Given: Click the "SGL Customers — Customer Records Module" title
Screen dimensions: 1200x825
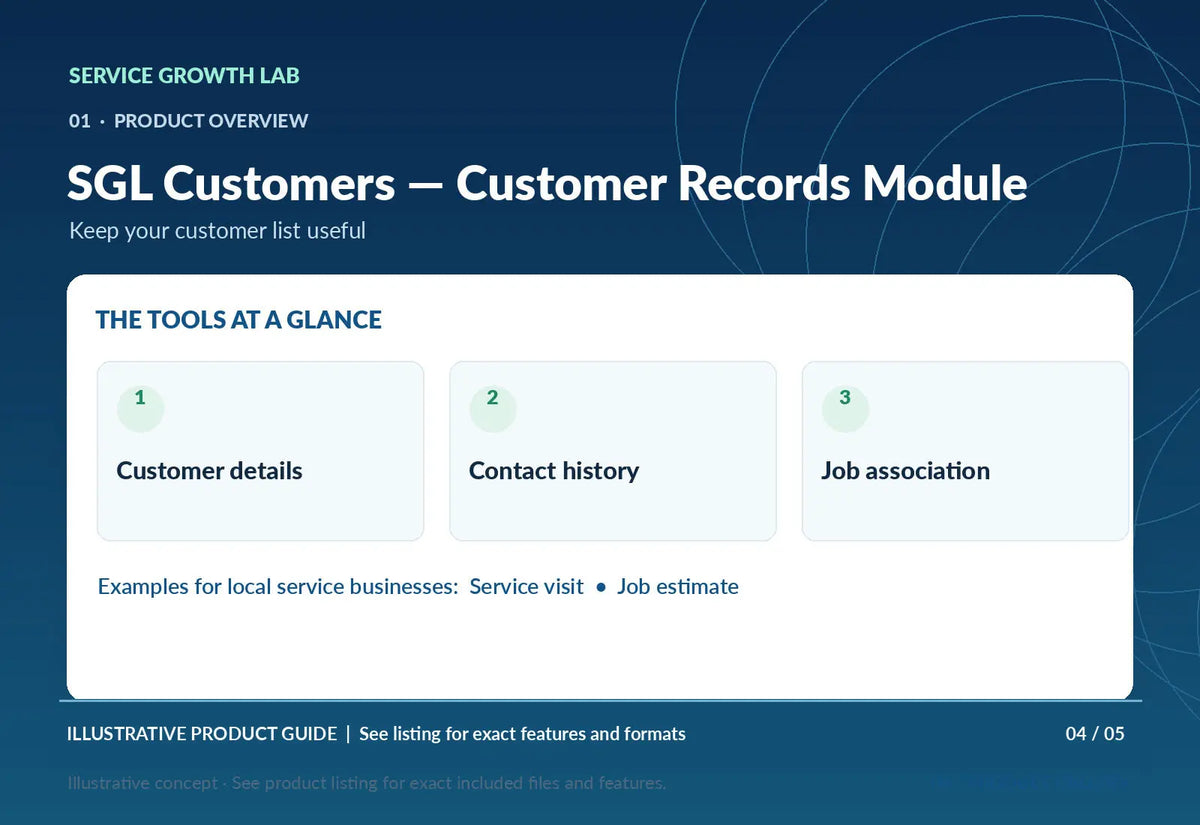Looking at the screenshot, I should (x=547, y=184).
